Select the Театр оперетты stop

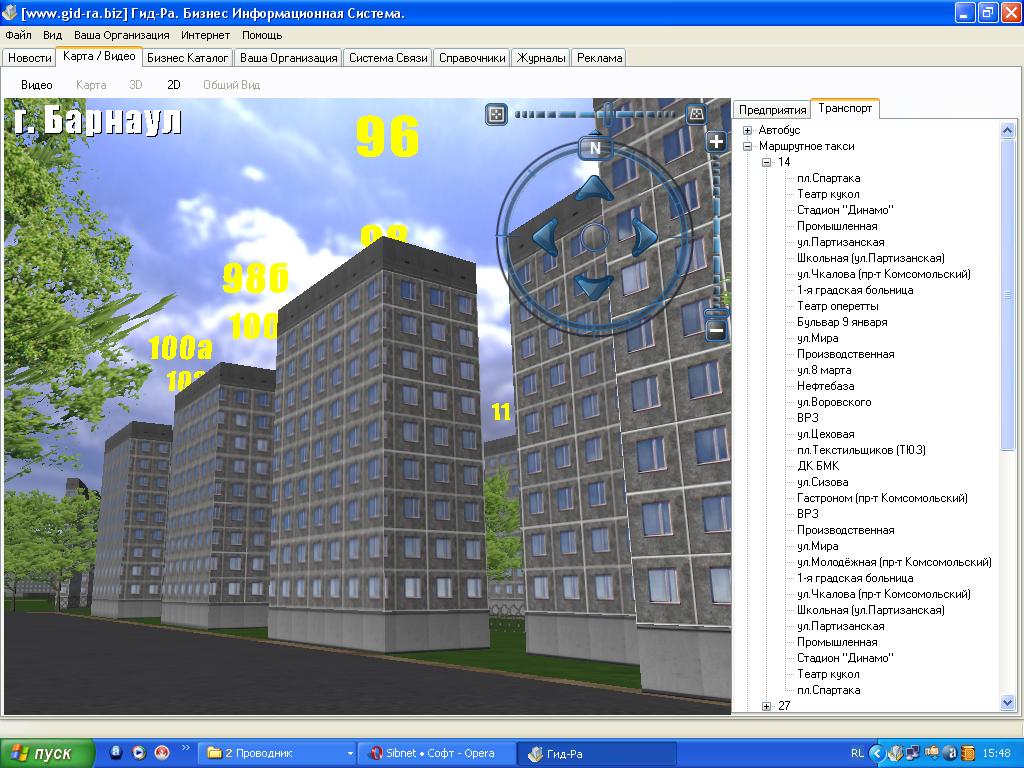tap(837, 306)
